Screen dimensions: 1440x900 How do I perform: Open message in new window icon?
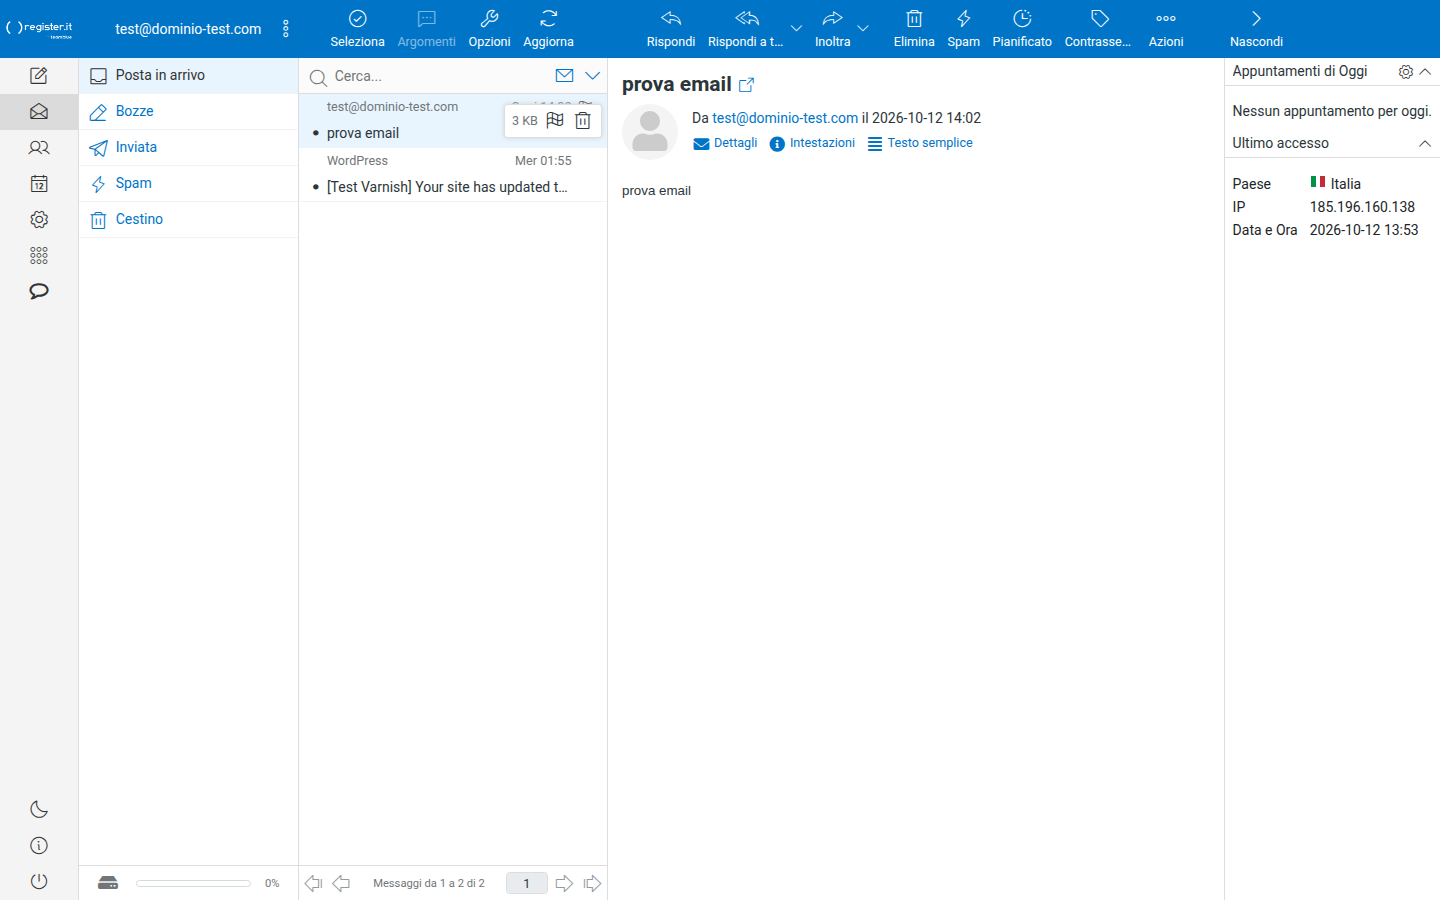[x=746, y=85]
